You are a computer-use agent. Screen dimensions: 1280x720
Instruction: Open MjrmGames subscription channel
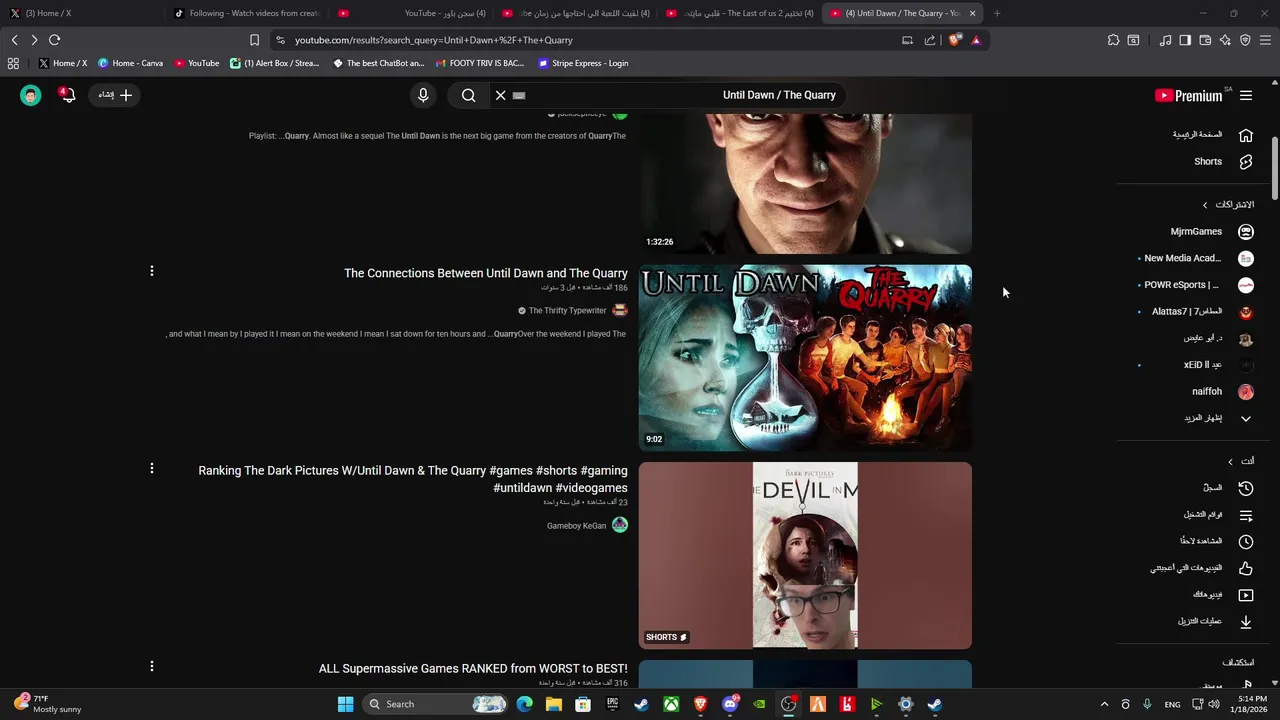point(1211,231)
